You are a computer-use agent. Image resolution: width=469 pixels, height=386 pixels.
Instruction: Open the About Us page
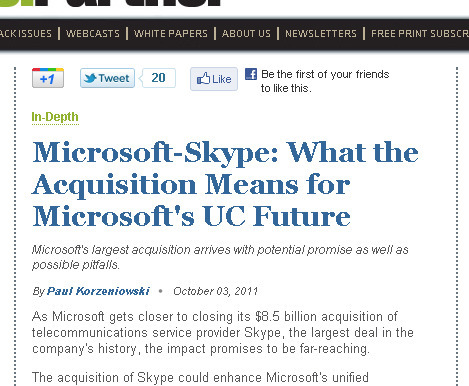pos(246,34)
